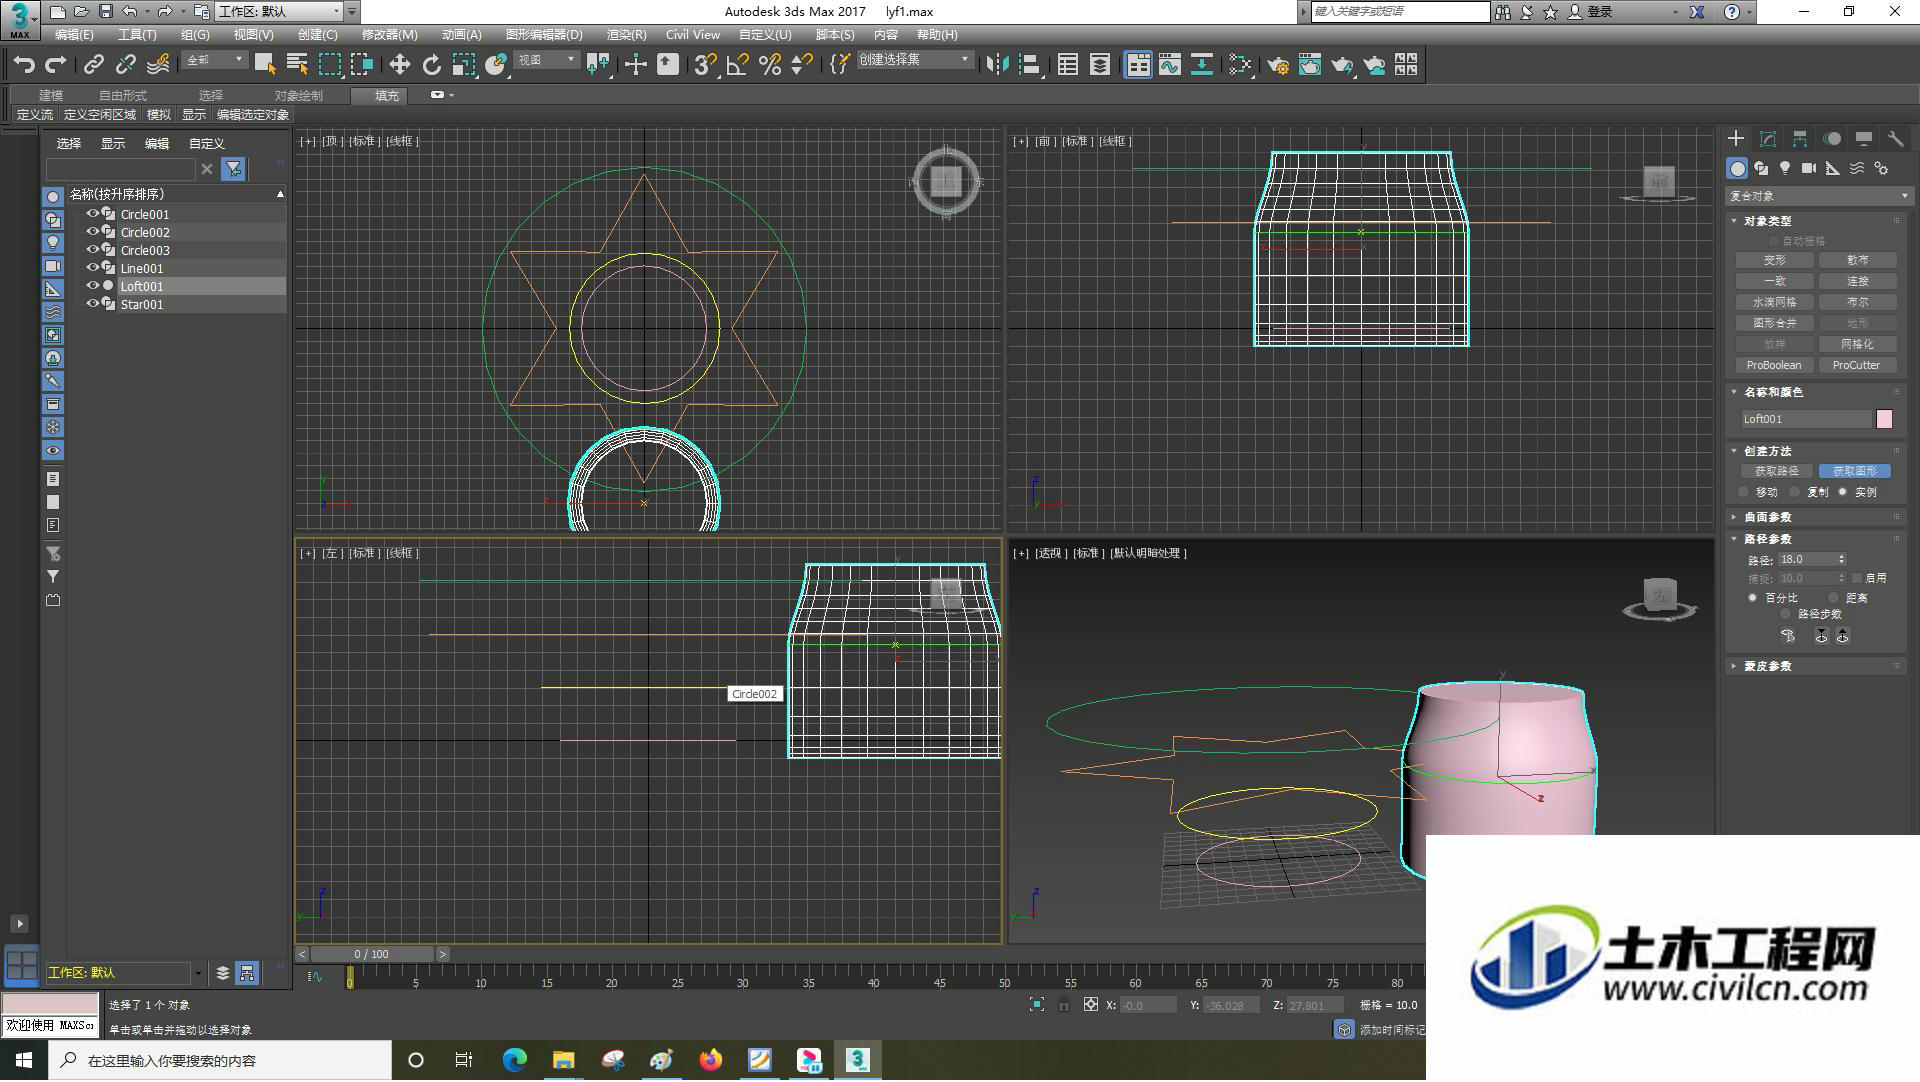Select the 移动 radio option
Viewport: 1920px width, 1082px height.
(x=1744, y=492)
